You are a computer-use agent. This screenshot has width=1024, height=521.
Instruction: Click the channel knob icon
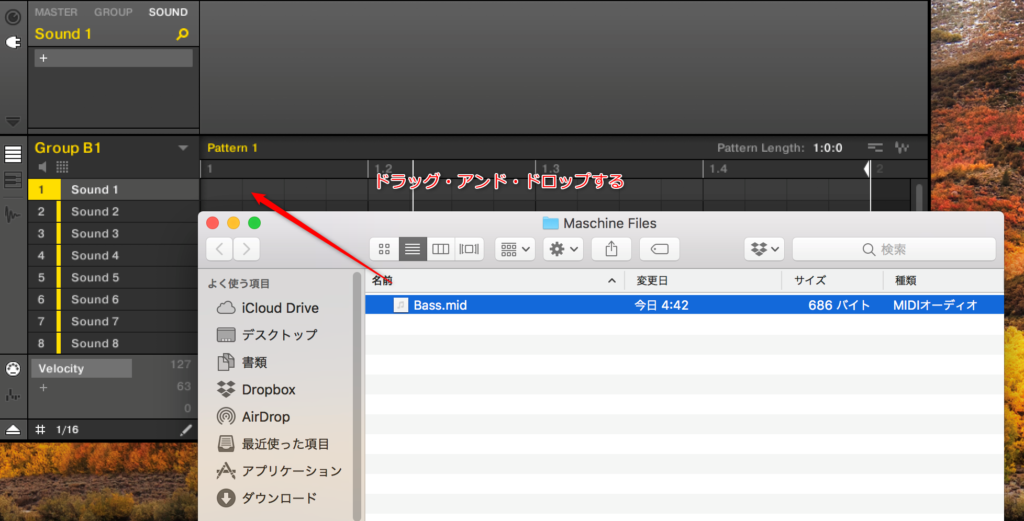(x=13, y=16)
